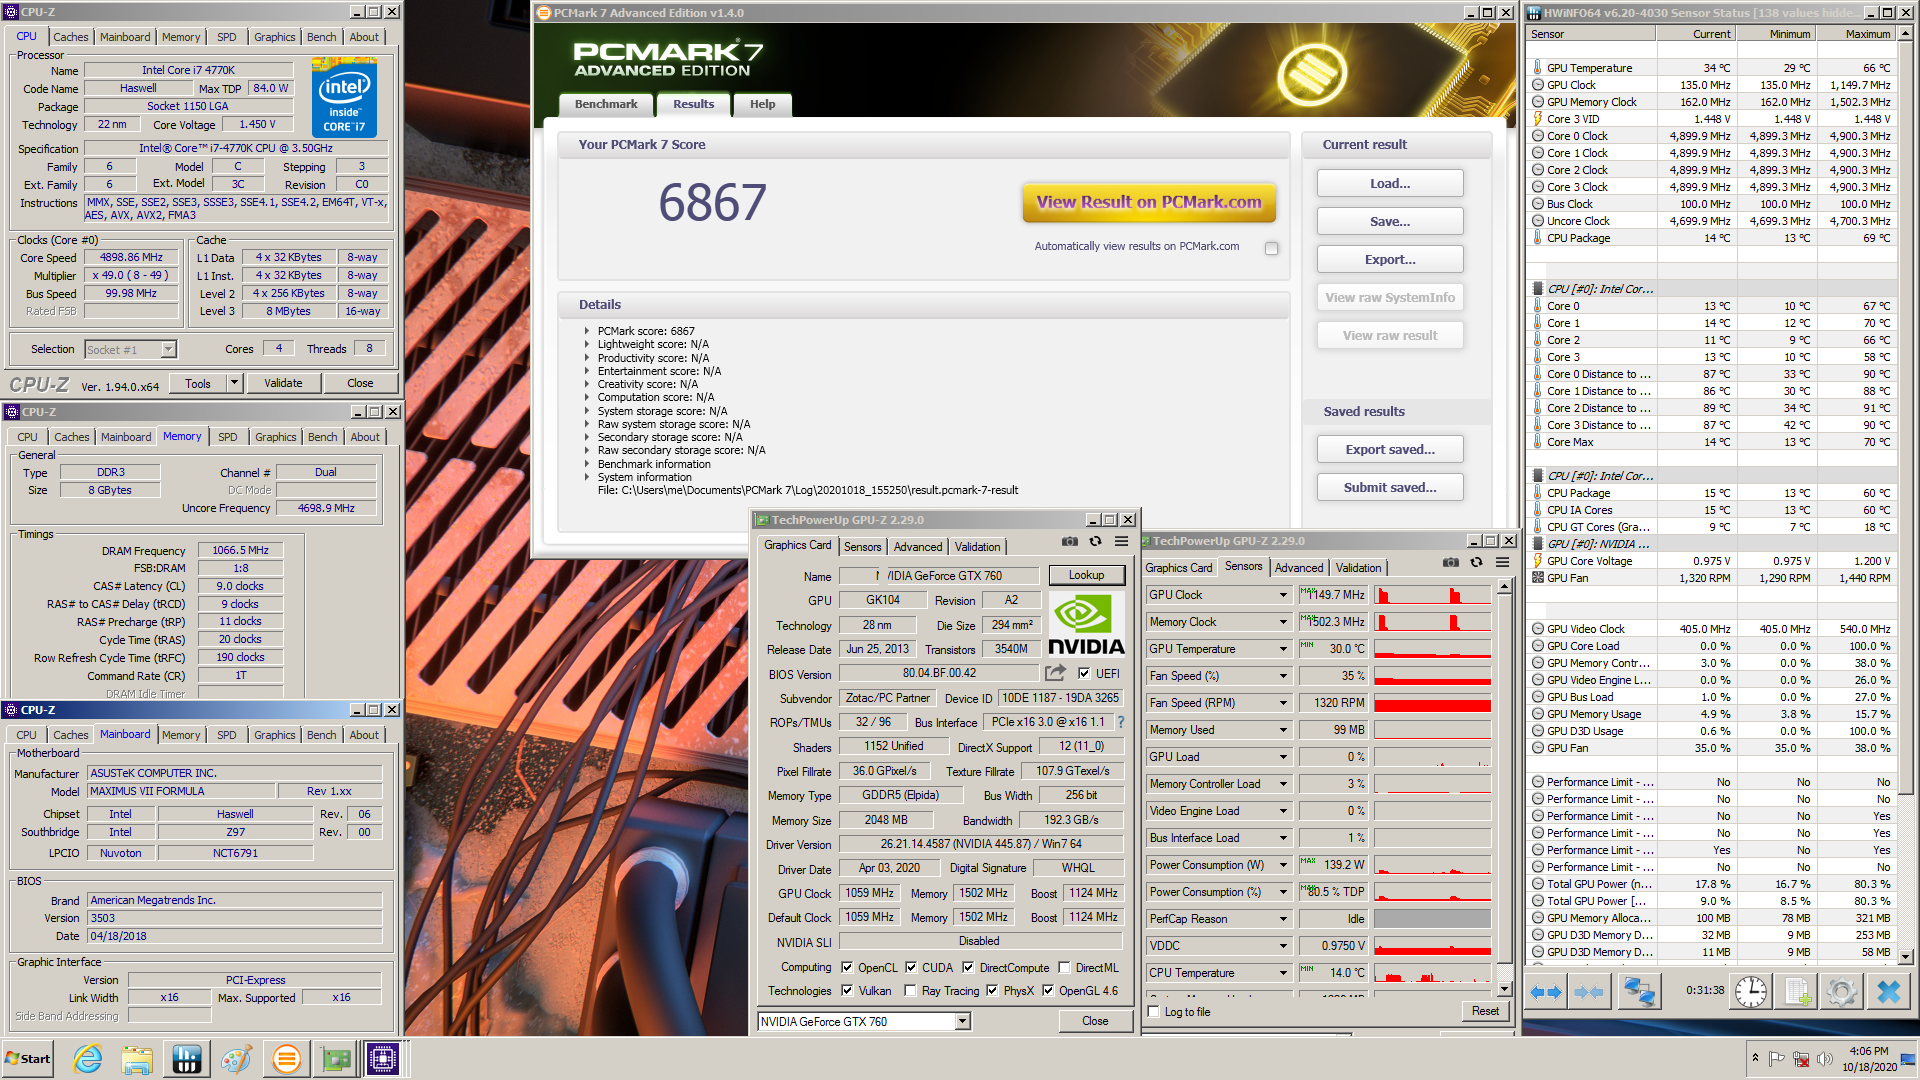The height and width of the screenshot is (1080, 1920).
Task: Show hidden tray icons chevron
Action: (1755, 1058)
